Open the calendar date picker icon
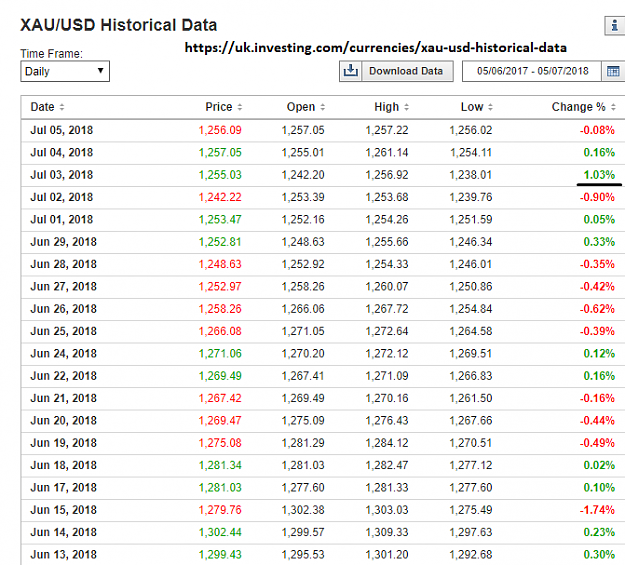Screen dimensions: 625x565 613,71
